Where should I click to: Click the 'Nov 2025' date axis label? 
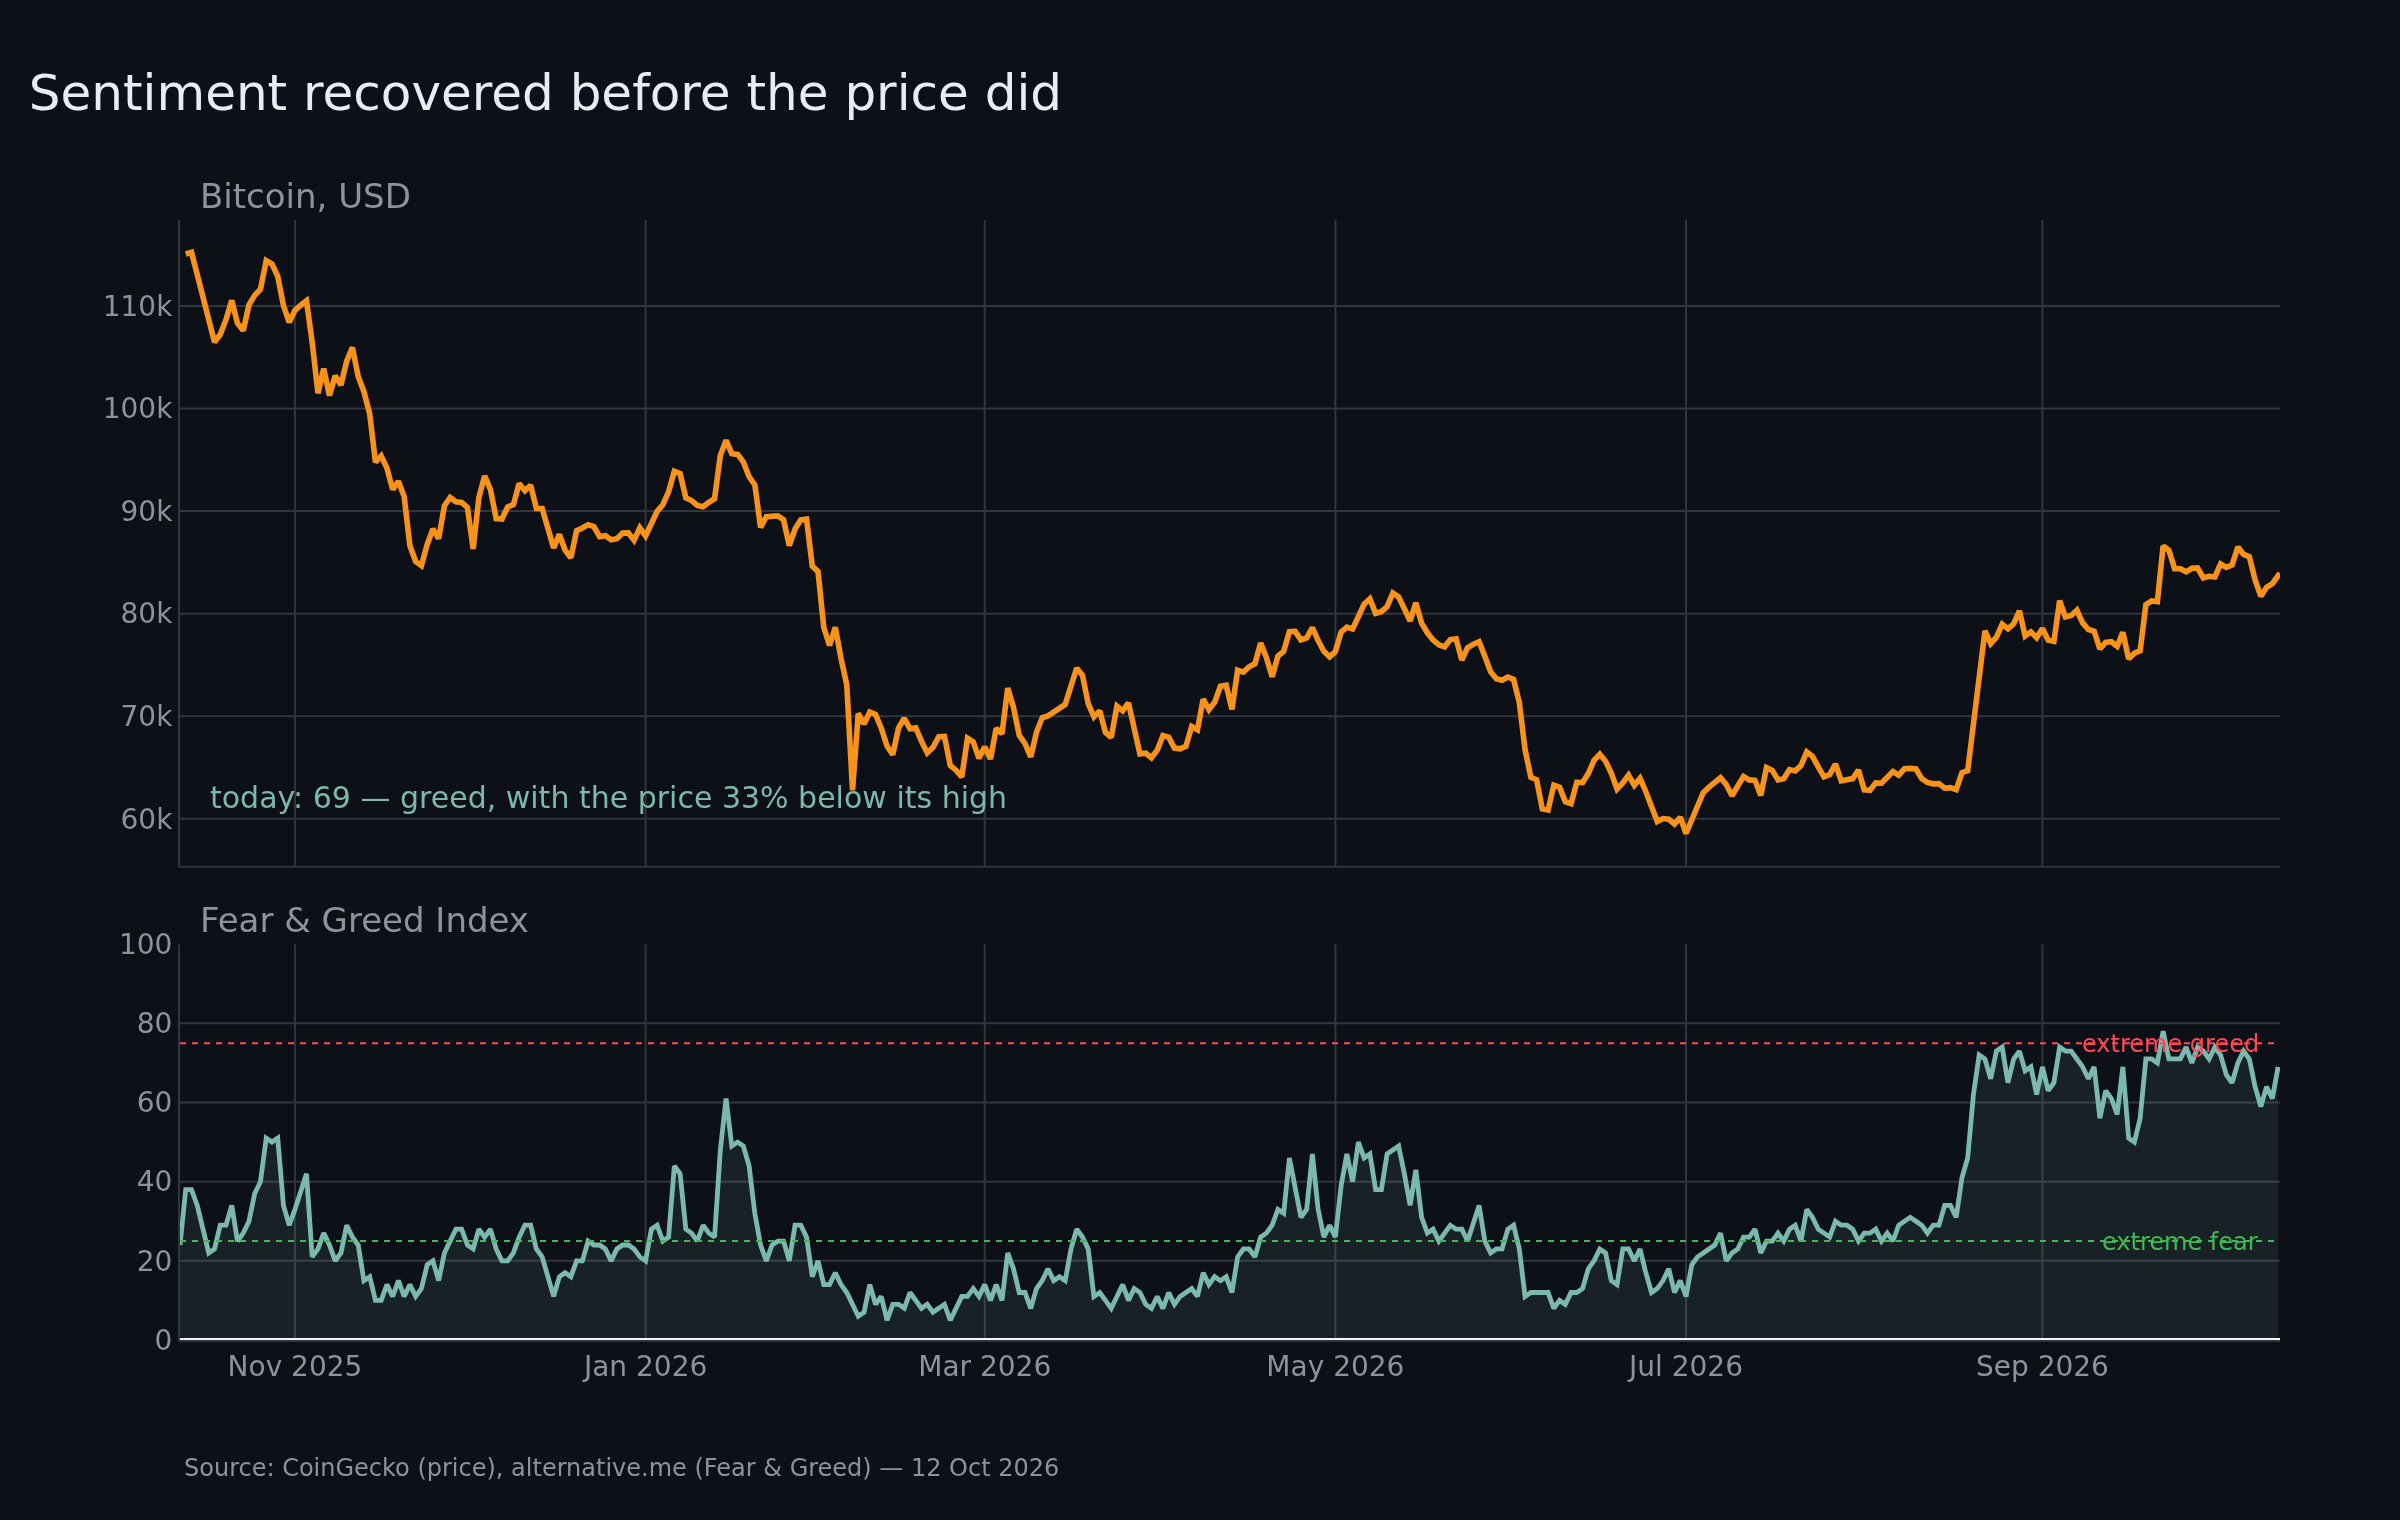295,1367
